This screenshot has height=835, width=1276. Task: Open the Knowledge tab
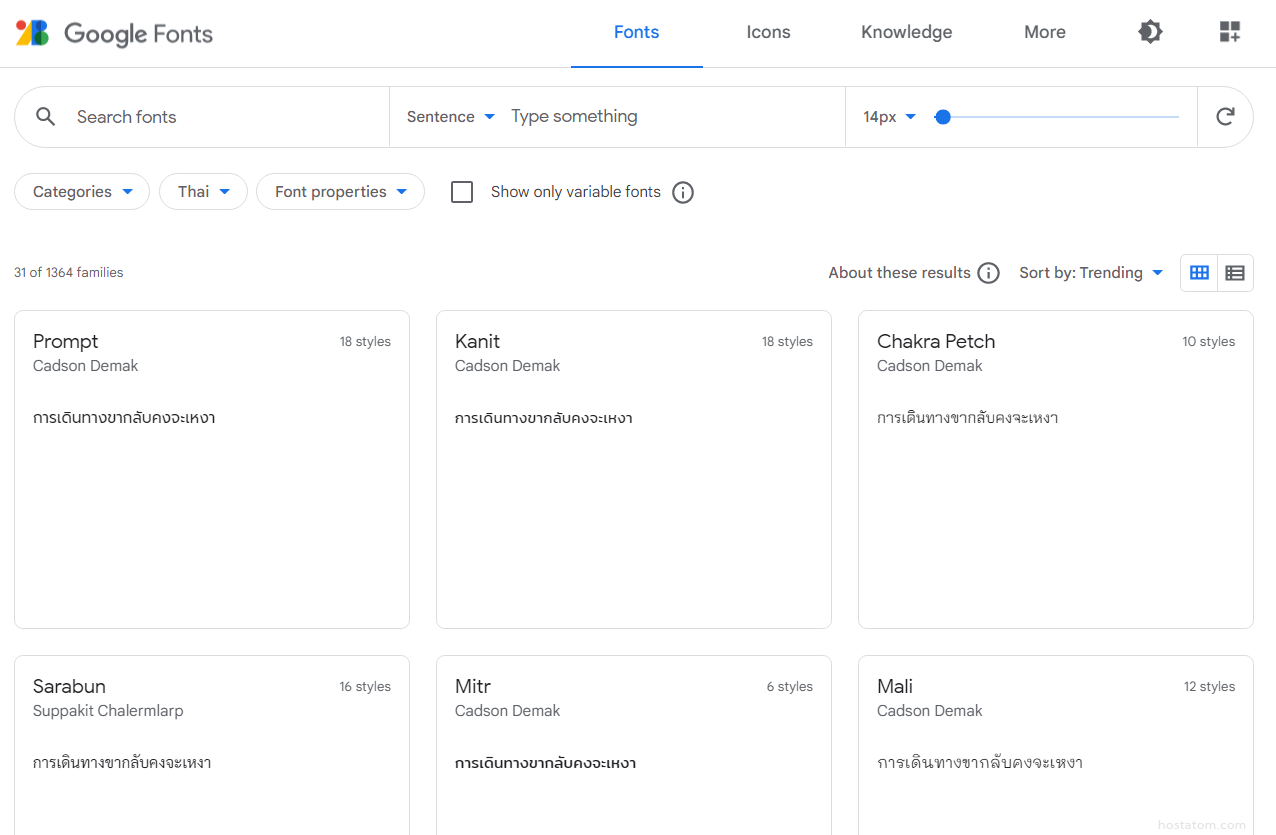(906, 32)
